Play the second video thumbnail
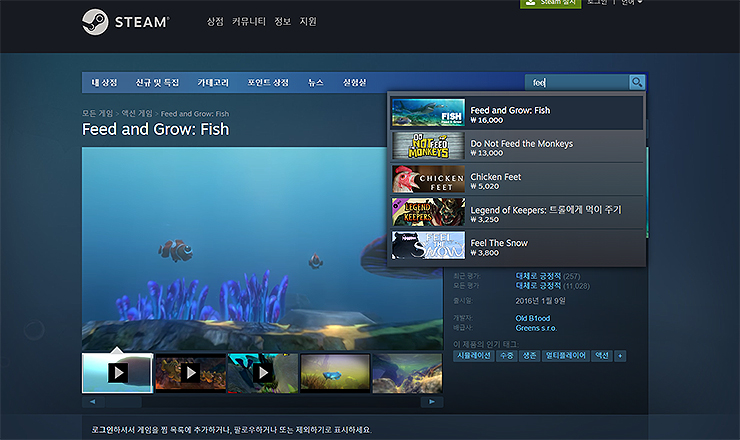 click(x=191, y=373)
